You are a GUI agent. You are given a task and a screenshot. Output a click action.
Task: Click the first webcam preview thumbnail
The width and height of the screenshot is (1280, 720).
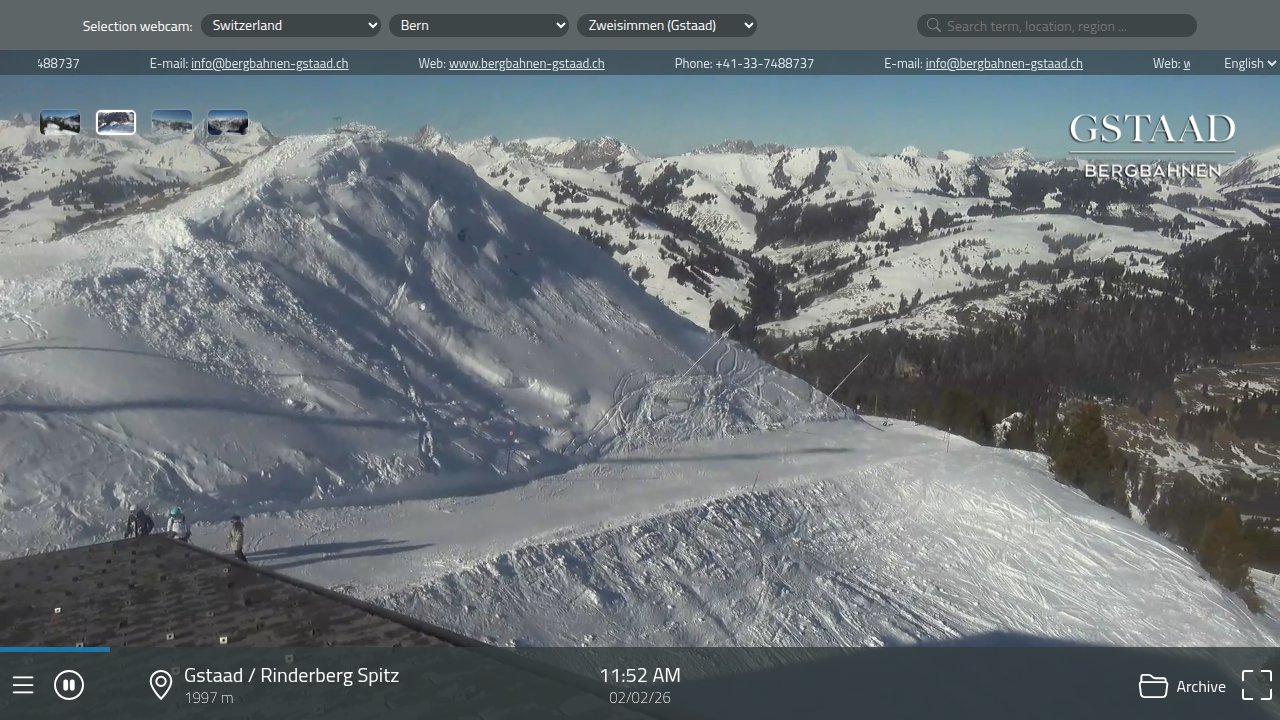tap(60, 121)
